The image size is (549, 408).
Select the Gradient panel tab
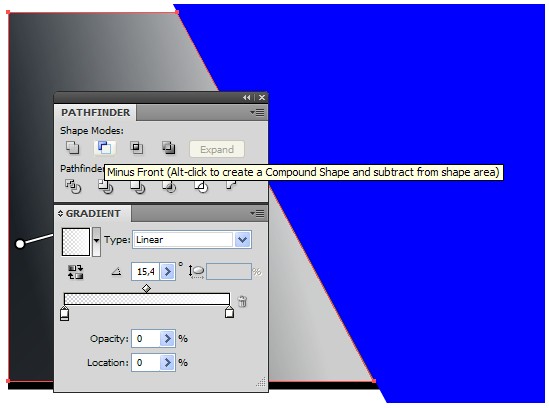(x=93, y=213)
